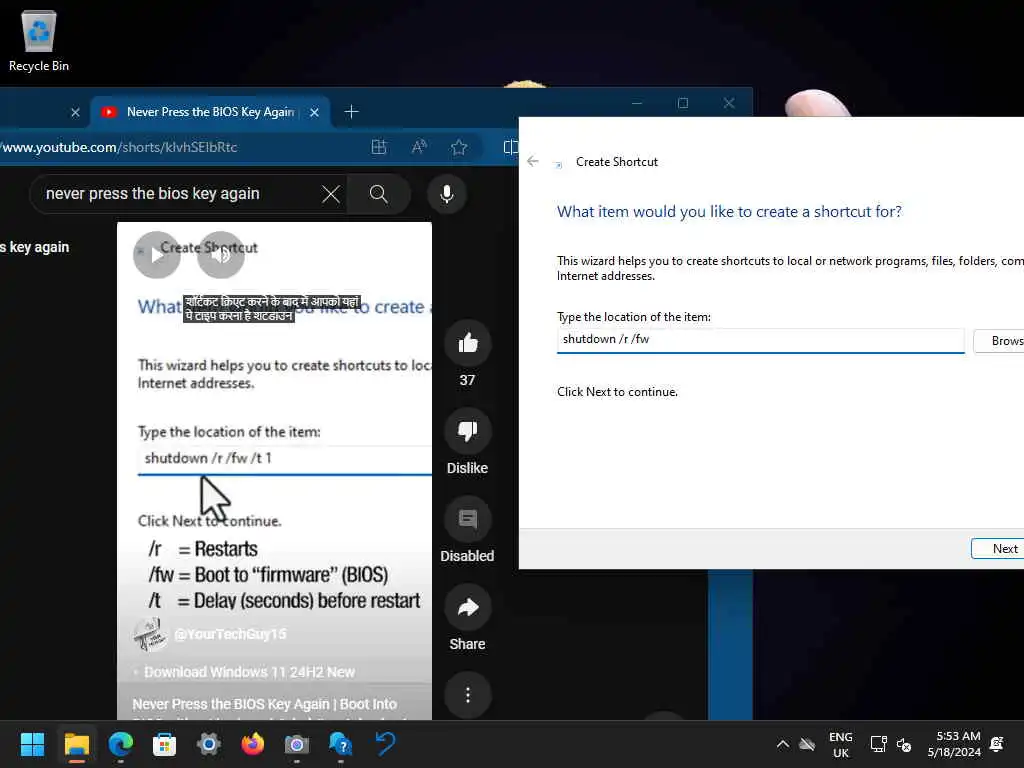1024x768 pixels.
Task: Open the three-dot more options menu
Action: (x=468, y=695)
